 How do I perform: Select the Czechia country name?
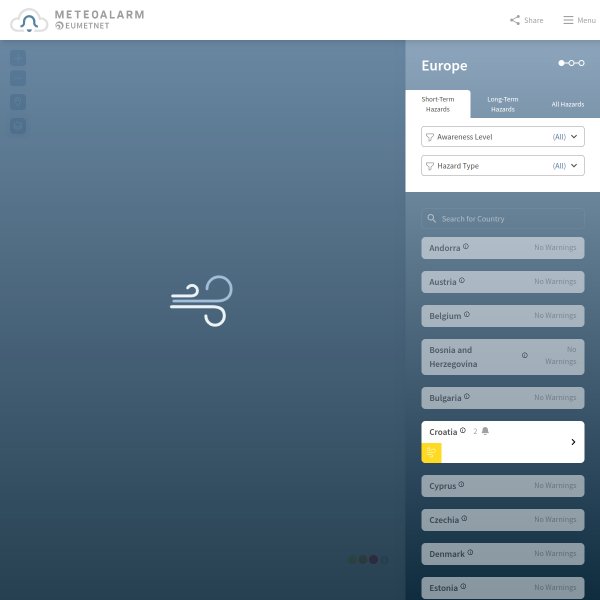pyautogui.click(x=444, y=520)
